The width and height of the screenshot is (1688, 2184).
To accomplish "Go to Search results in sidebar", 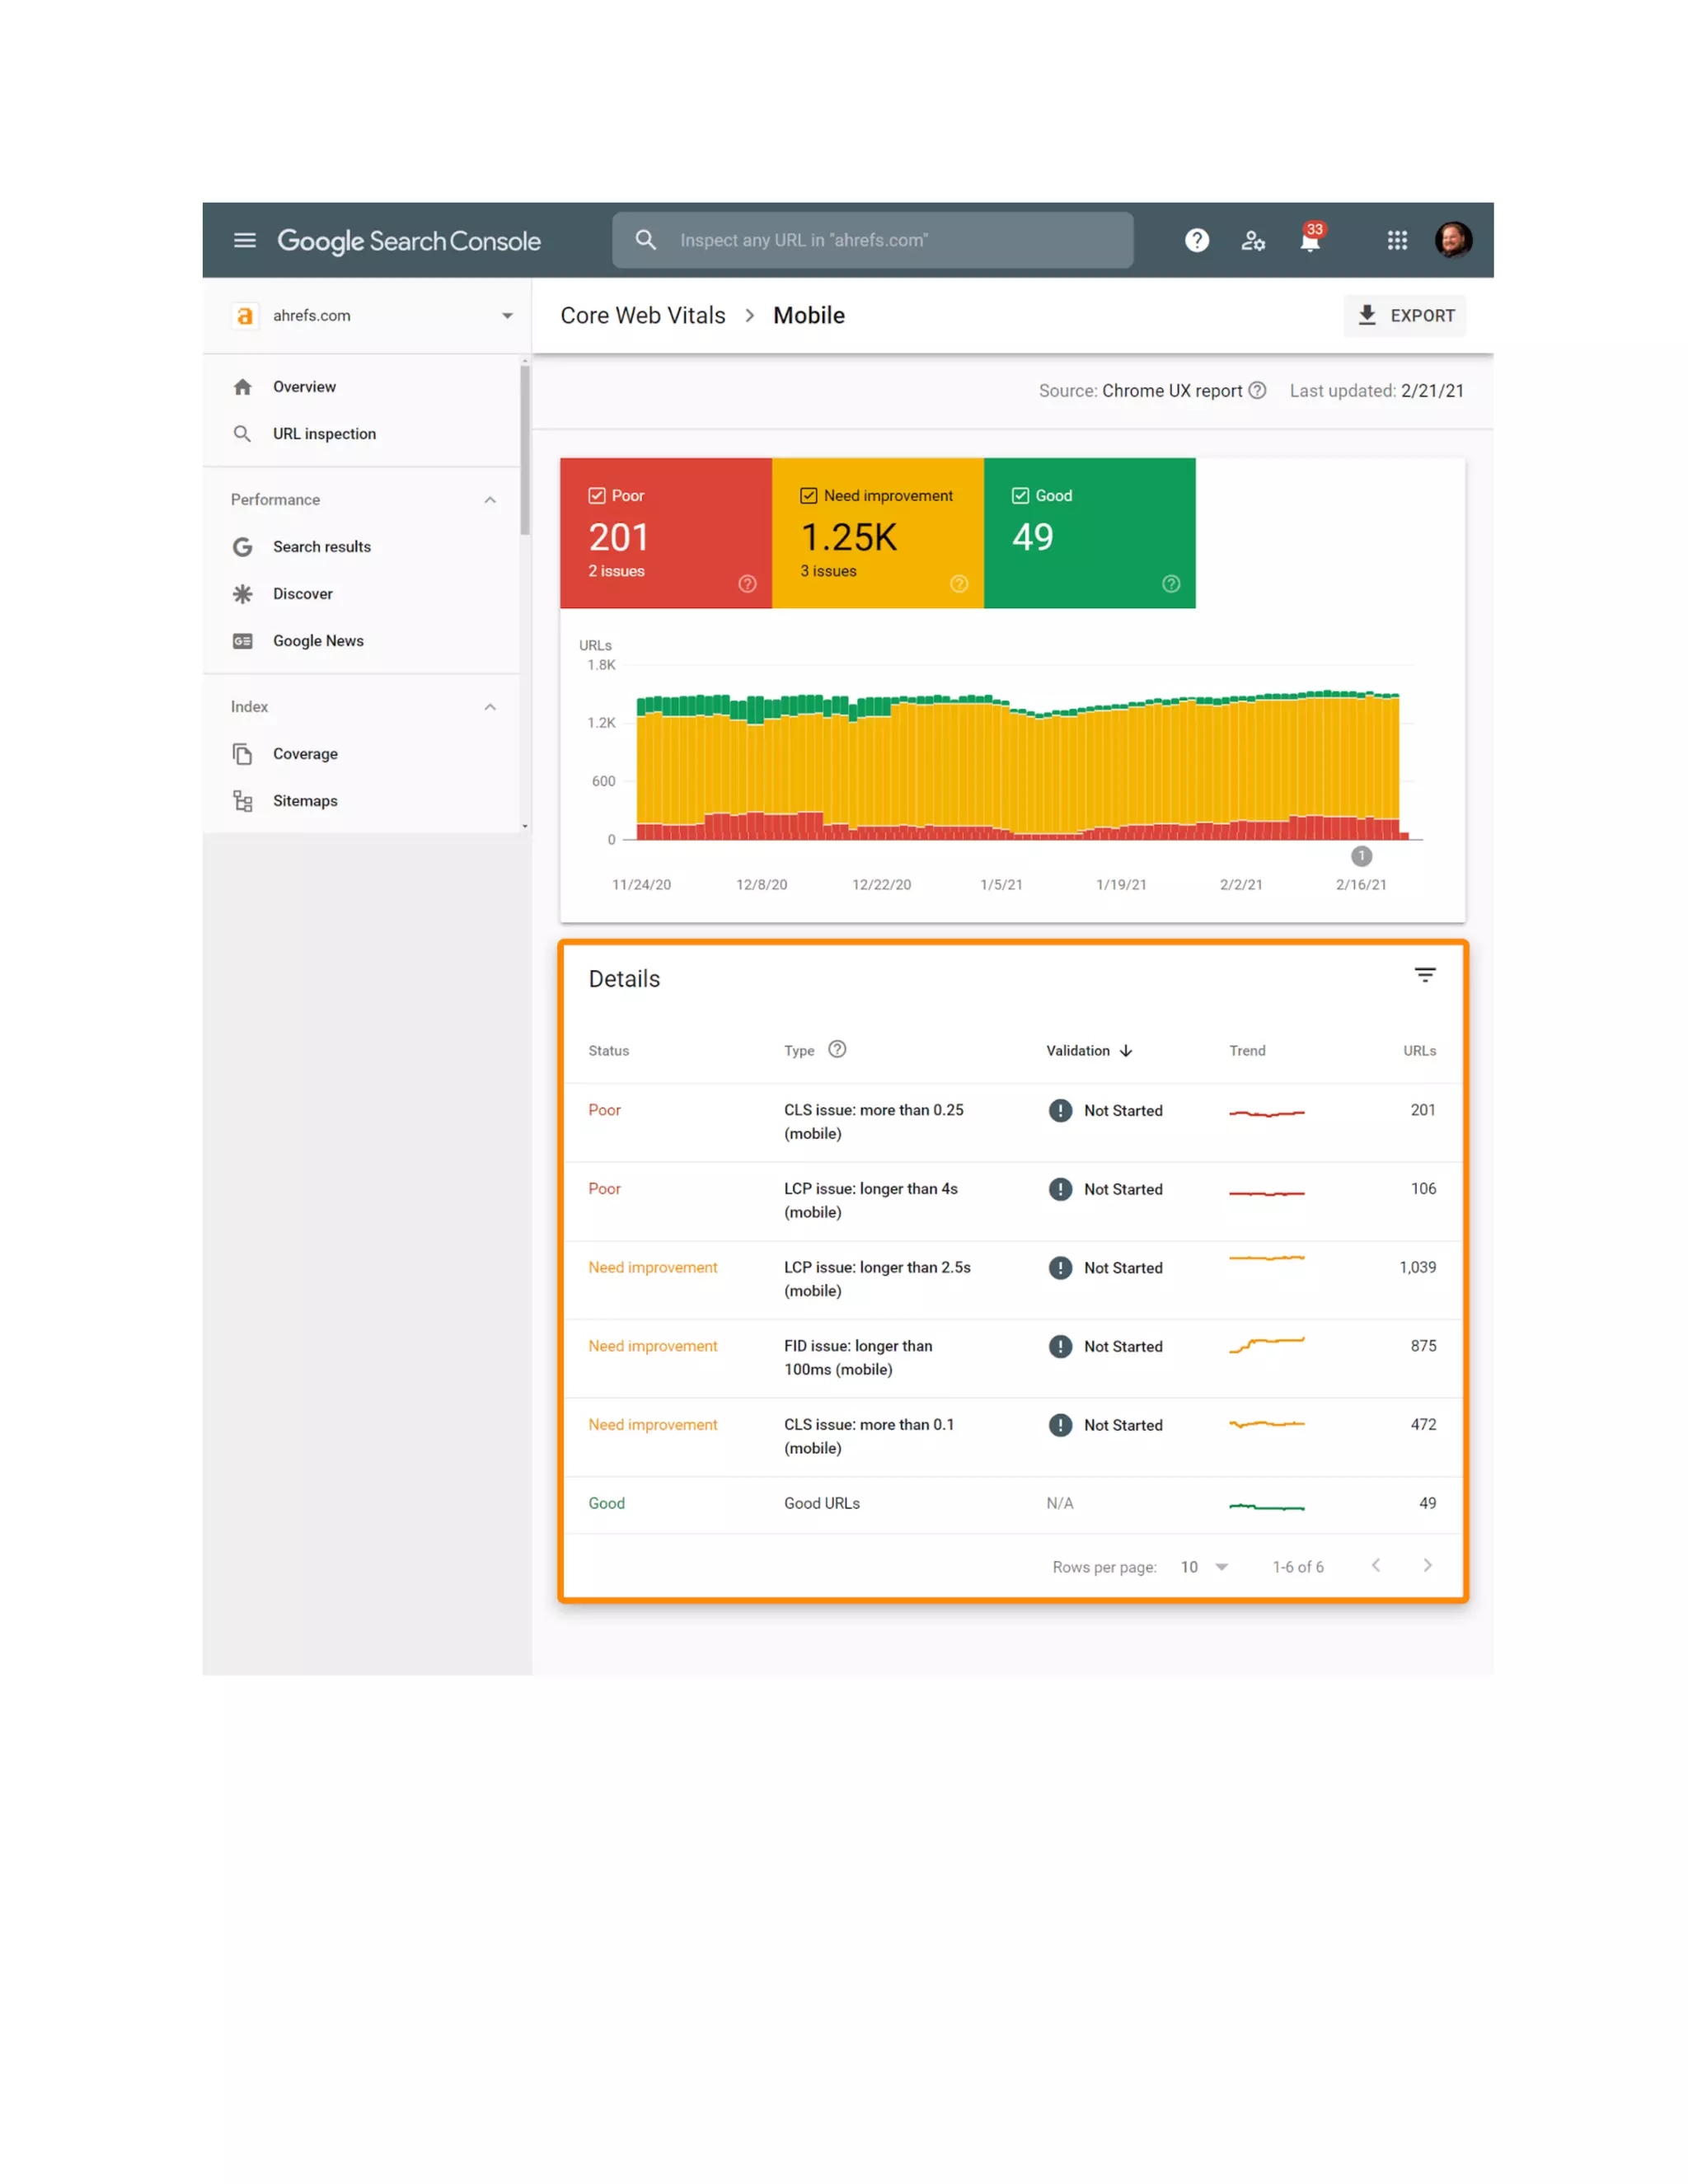I will (x=321, y=547).
